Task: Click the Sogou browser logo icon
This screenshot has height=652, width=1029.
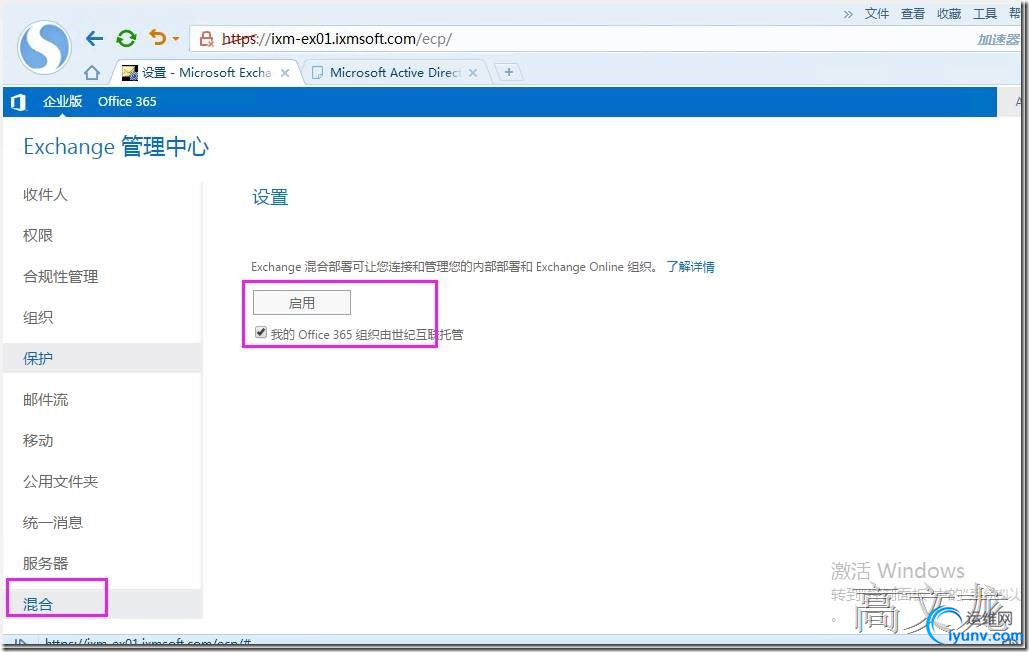Action: coord(45,47)
